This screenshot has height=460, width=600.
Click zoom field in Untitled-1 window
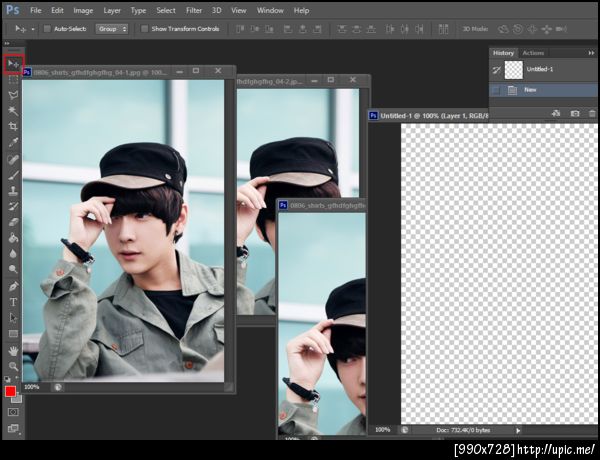[x=382, y=430]
